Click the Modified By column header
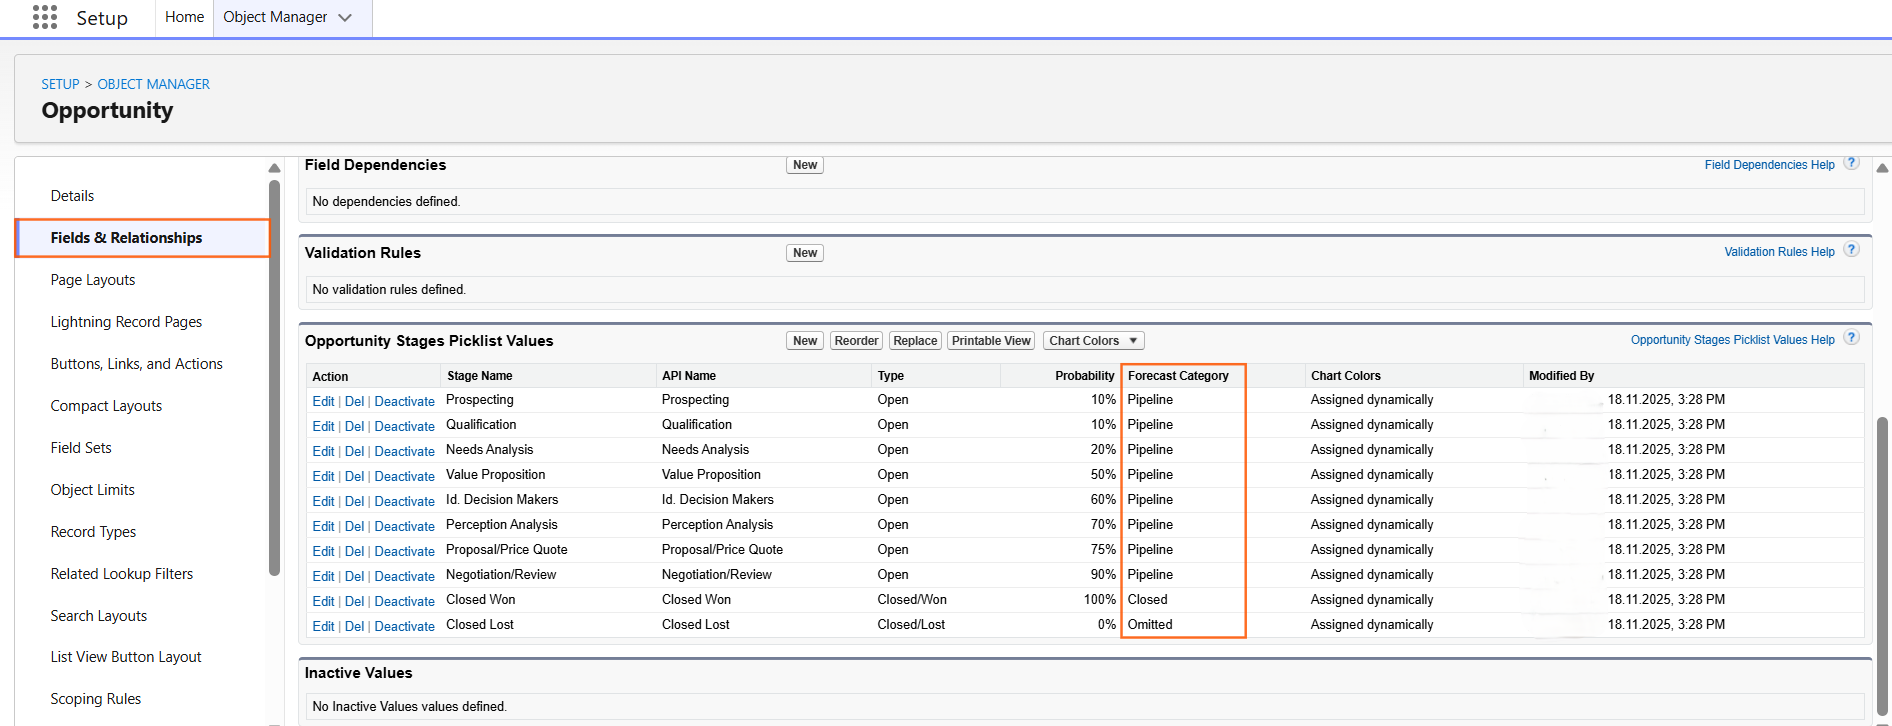 coord(1561,376)
